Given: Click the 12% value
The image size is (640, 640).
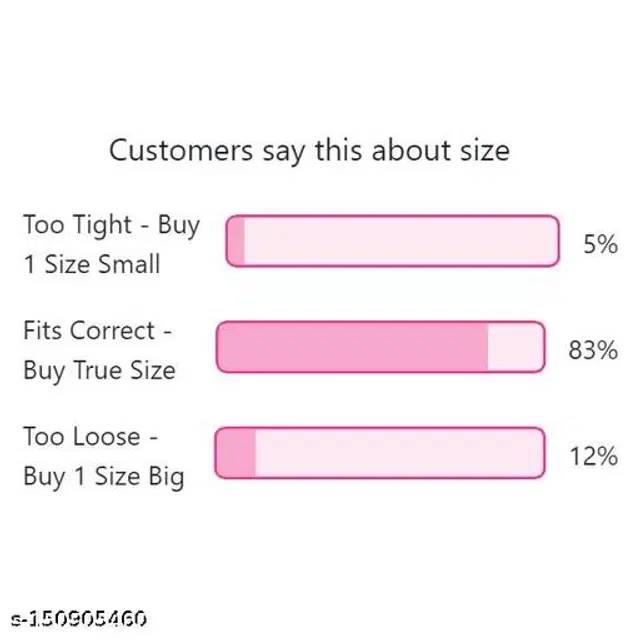Looking at the screenshot, I should click(593, 456).
